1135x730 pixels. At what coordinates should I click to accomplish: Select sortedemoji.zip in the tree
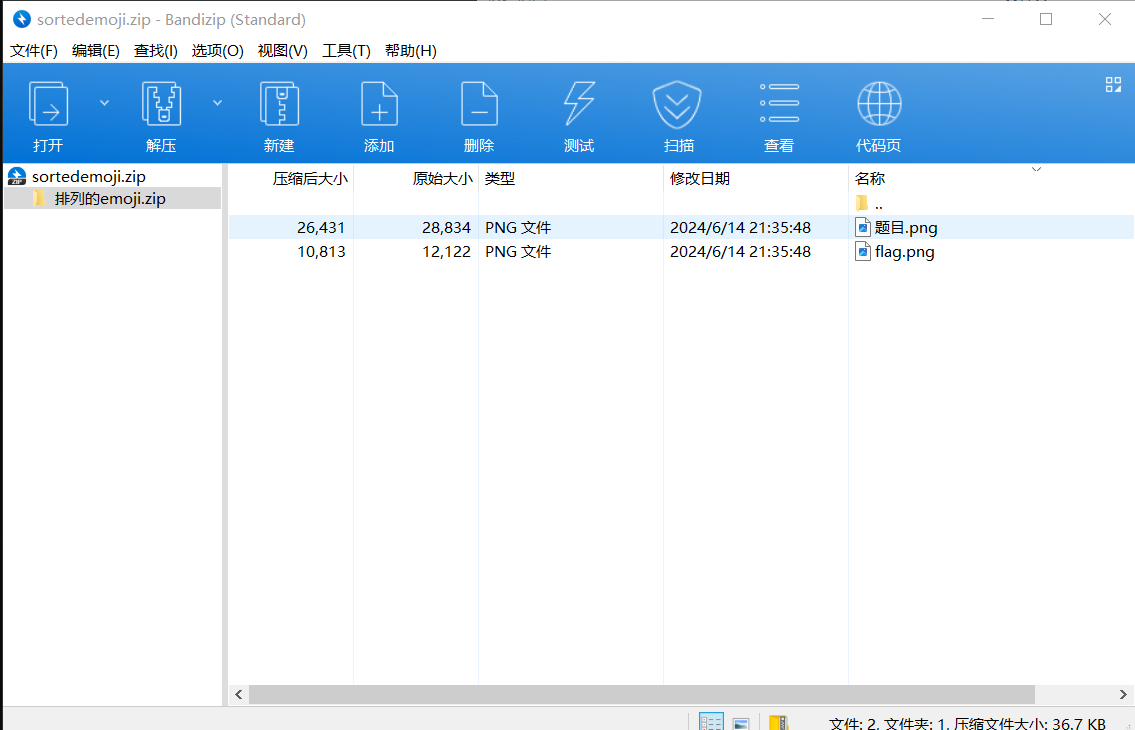coord(88,177)
